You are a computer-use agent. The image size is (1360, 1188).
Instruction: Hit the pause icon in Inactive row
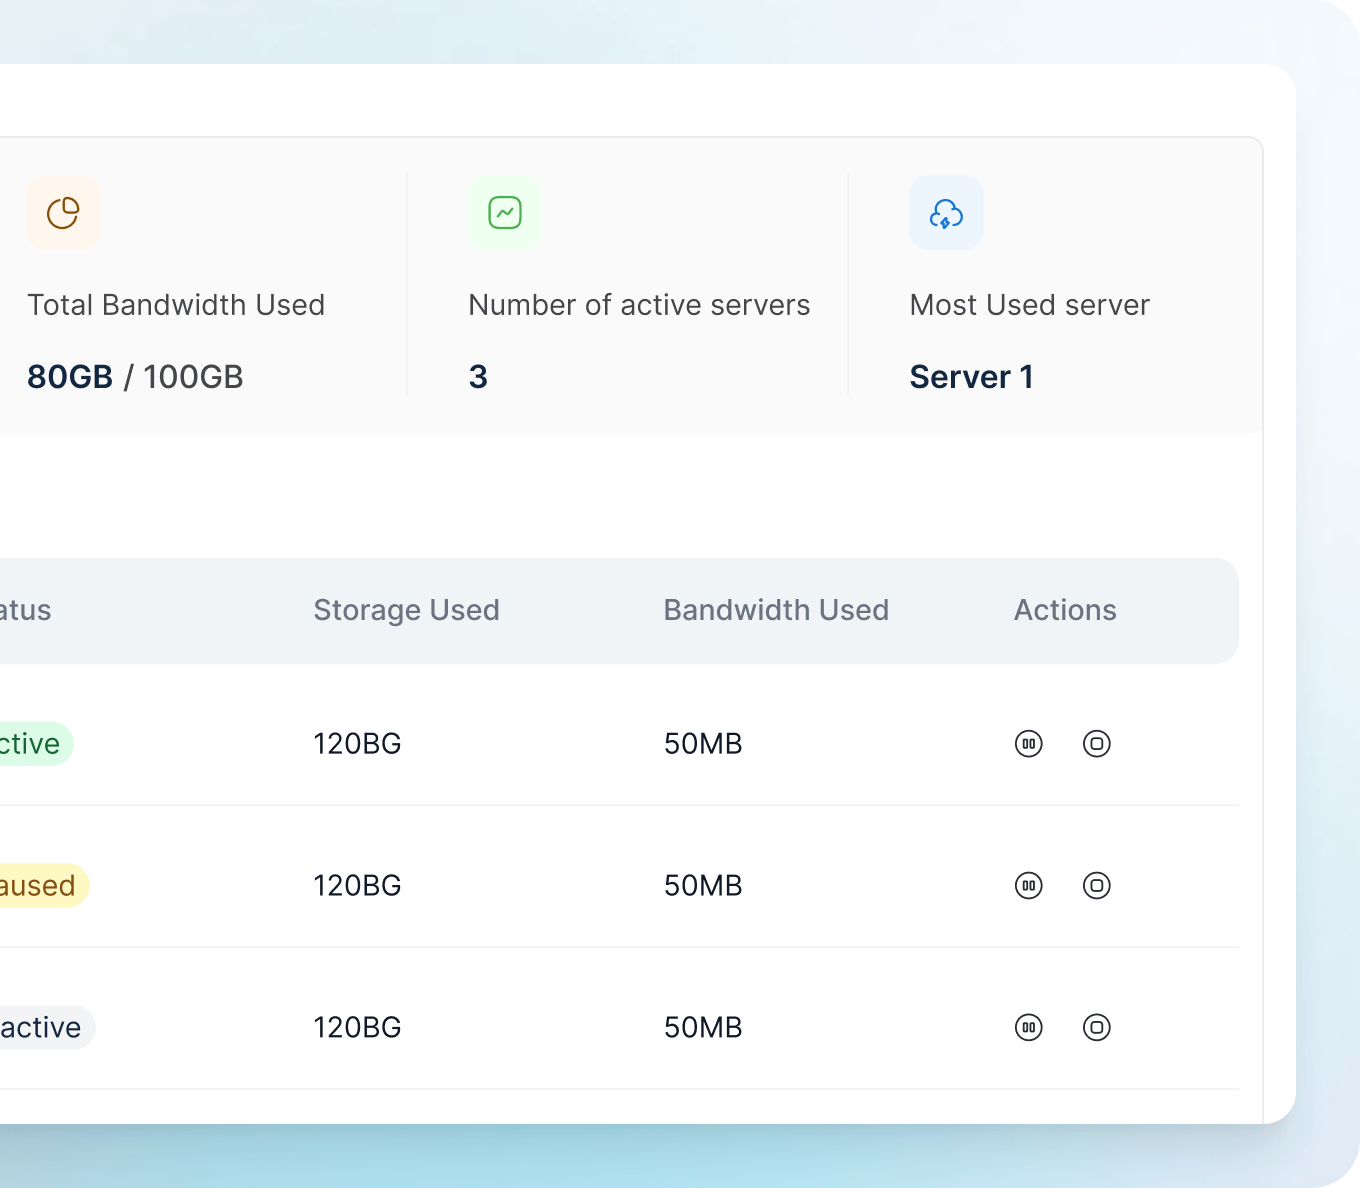click(1028, 1028)
